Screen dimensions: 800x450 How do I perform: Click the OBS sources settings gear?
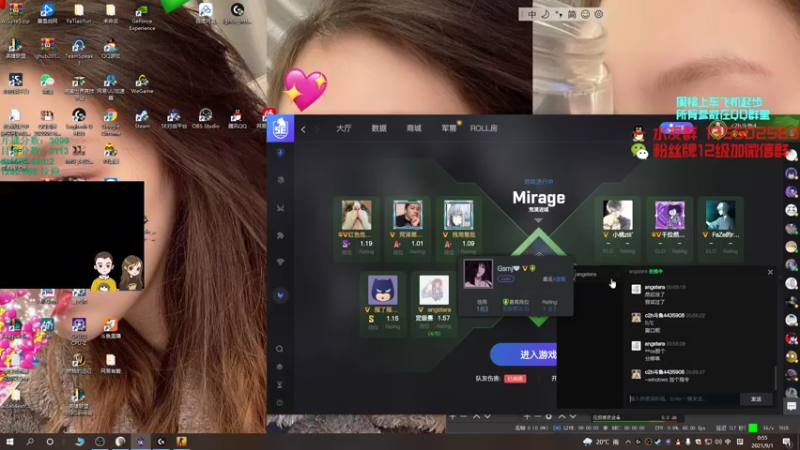pyautogui.click(x=549, y=417)
